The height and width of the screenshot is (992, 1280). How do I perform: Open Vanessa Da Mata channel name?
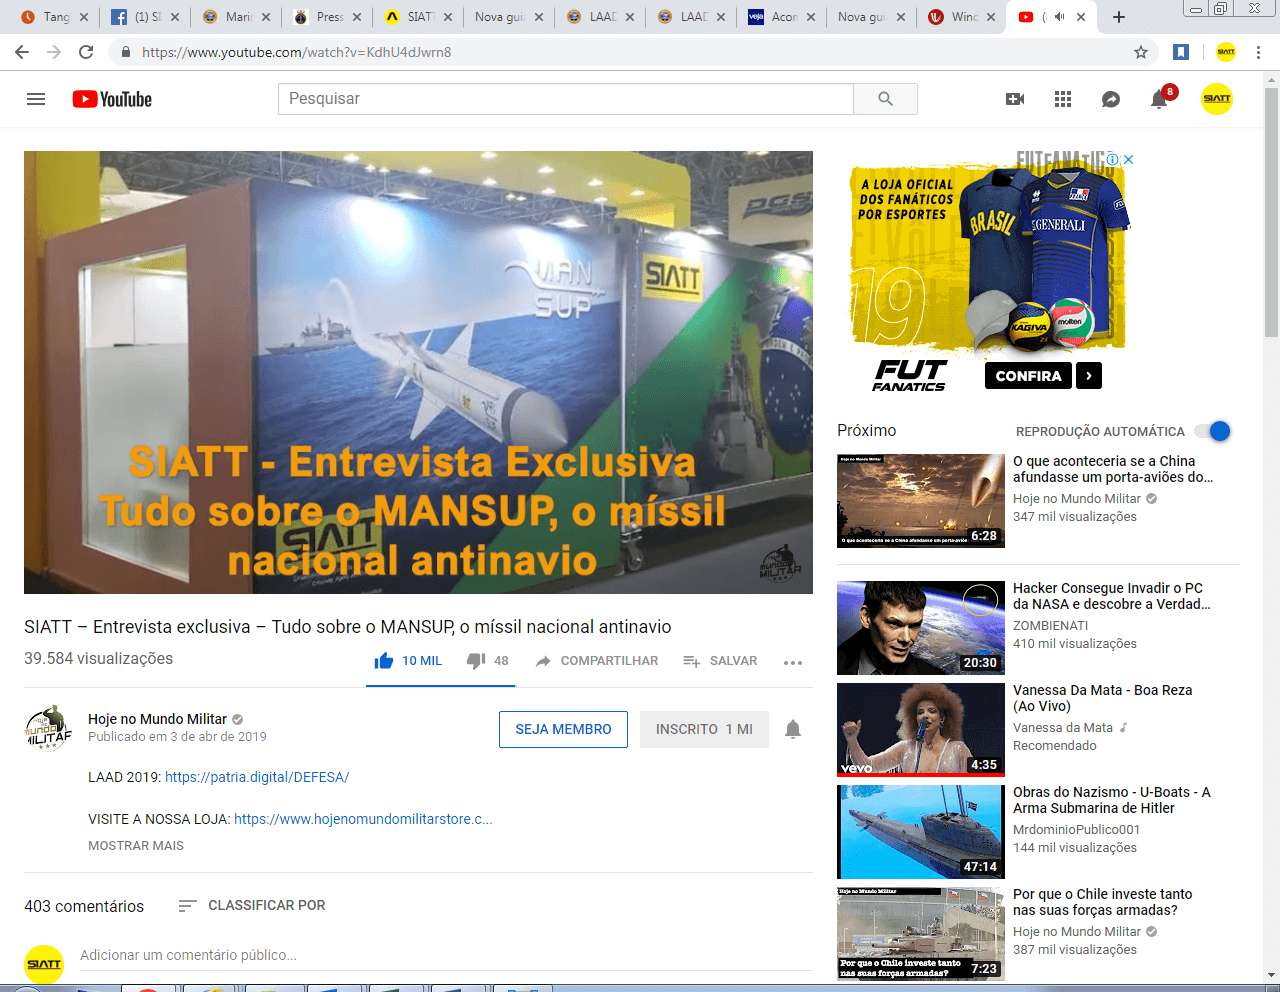(1063, 728)
